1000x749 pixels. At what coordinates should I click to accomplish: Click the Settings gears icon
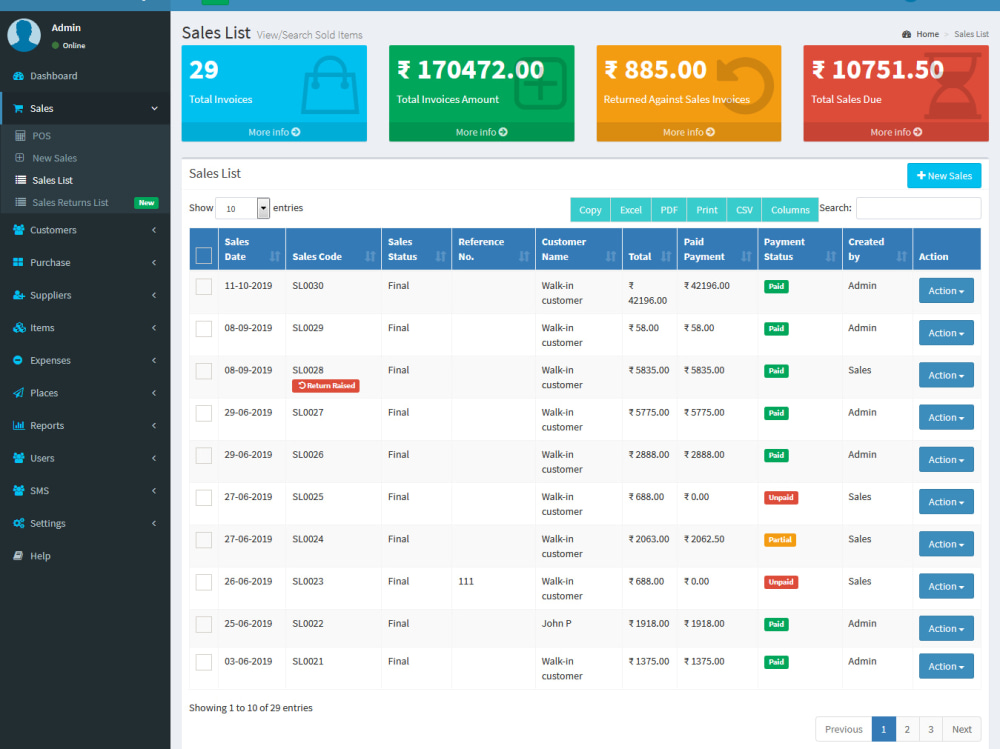[x=18, y=523]
